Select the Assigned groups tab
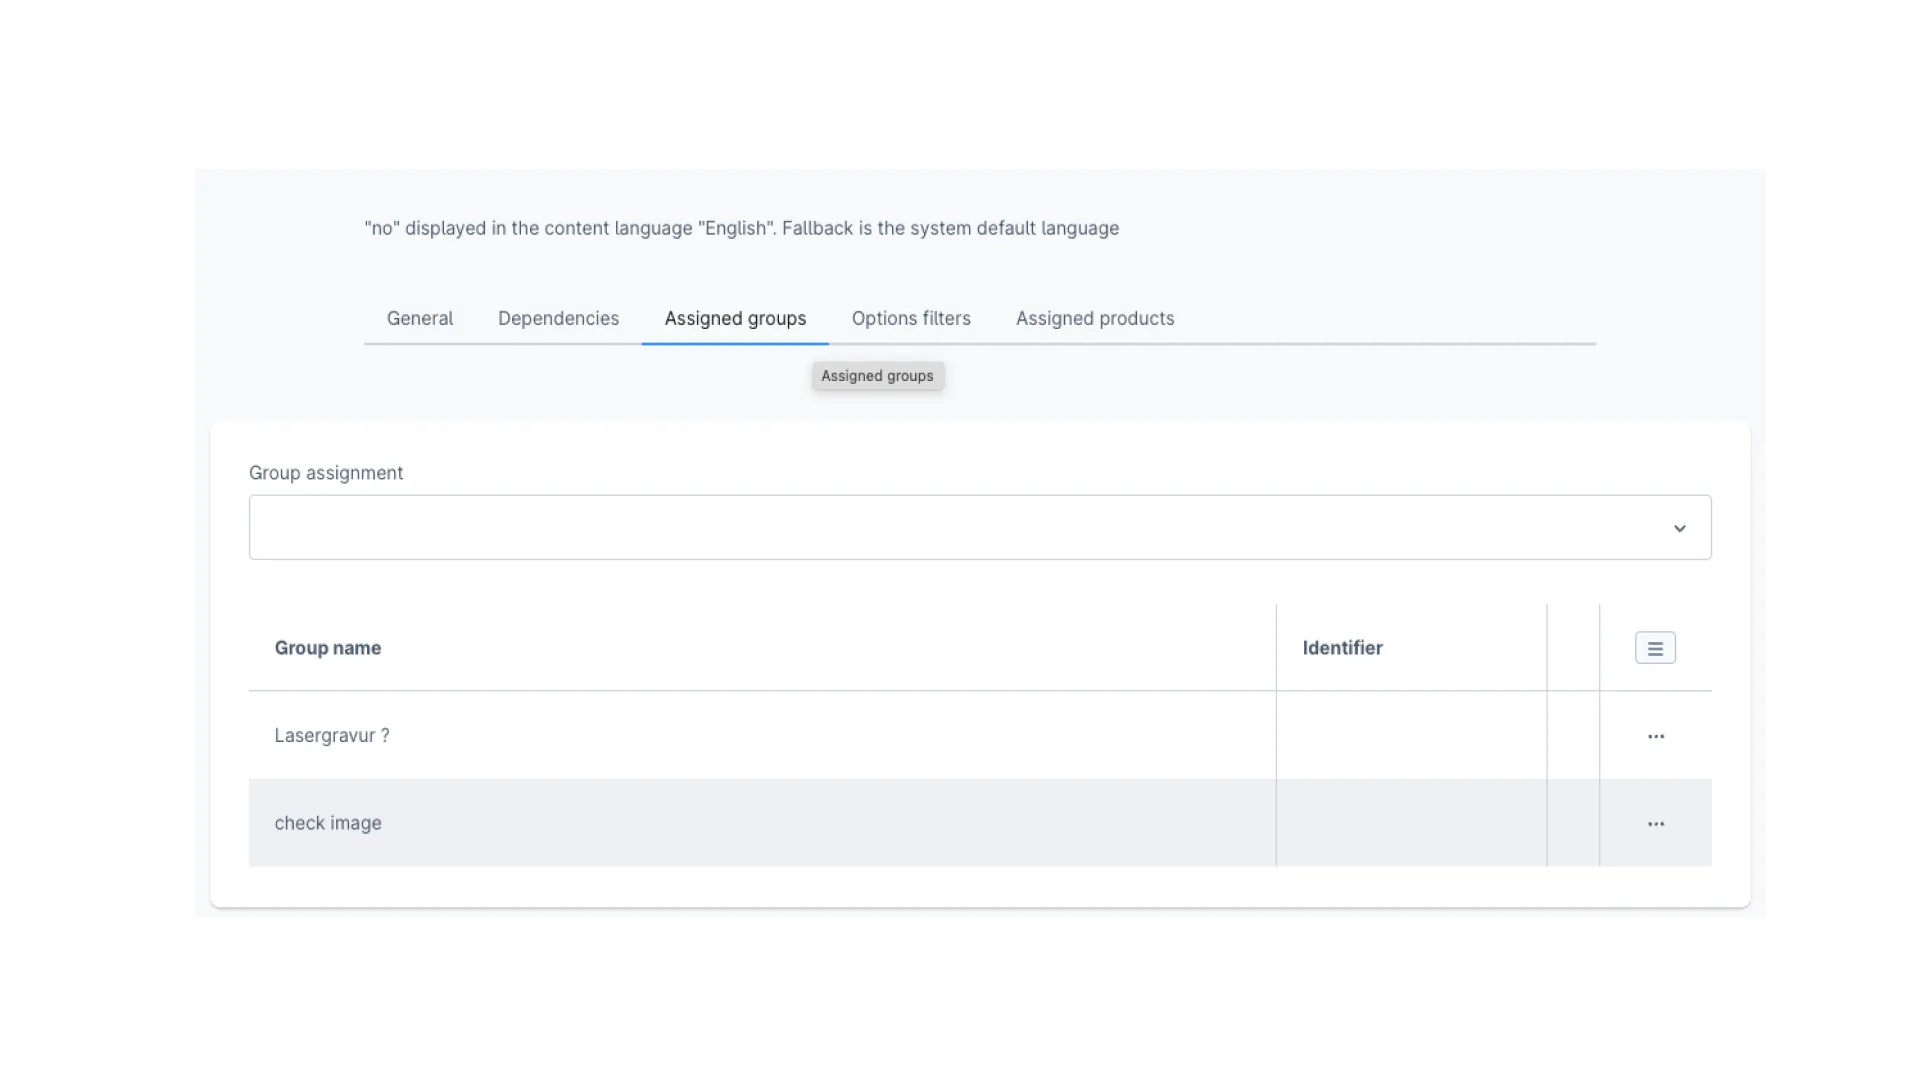 pos(735,318)
